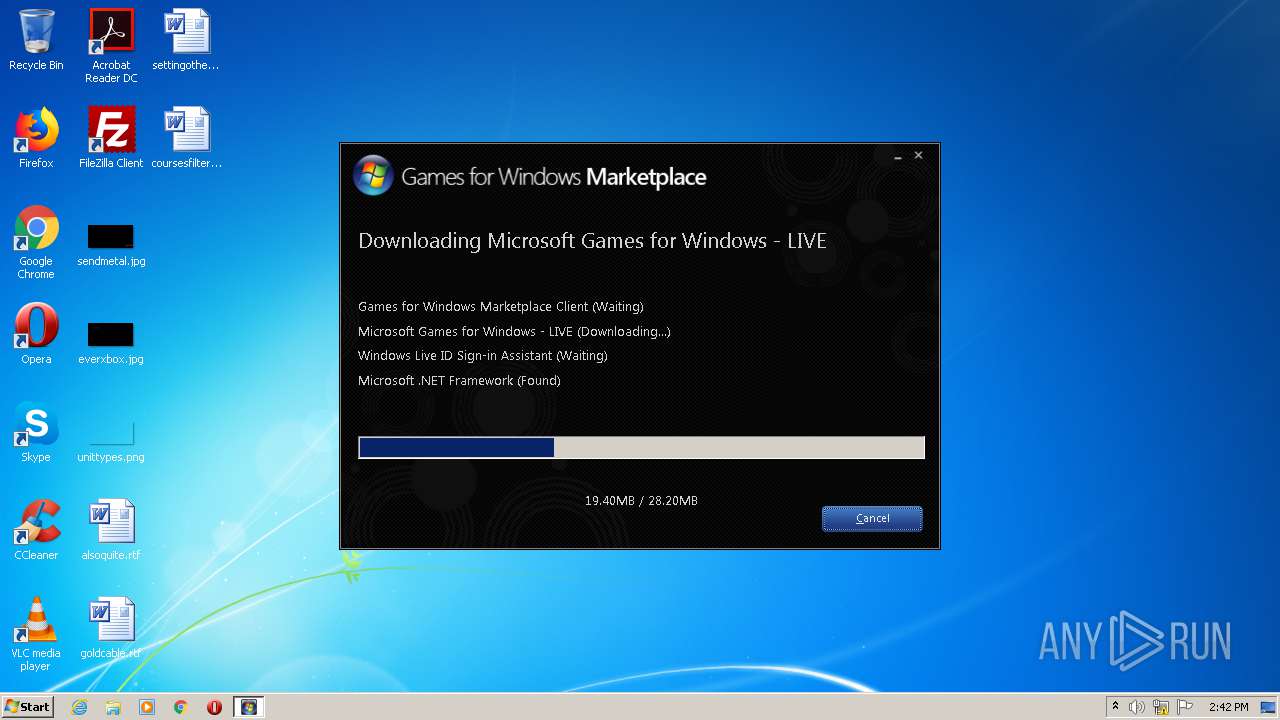1280x720 pixels.
Task: Cancel the Games for Windows download
Action: (x=872, y=518)
